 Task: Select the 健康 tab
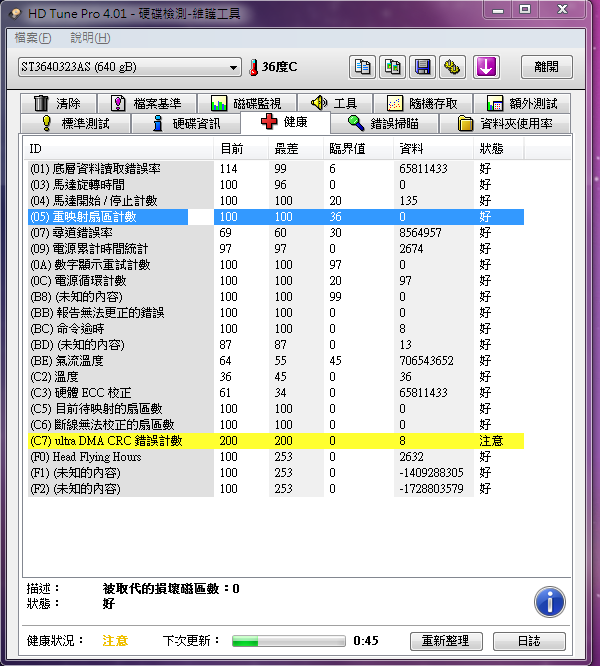[x=285, y=122]
